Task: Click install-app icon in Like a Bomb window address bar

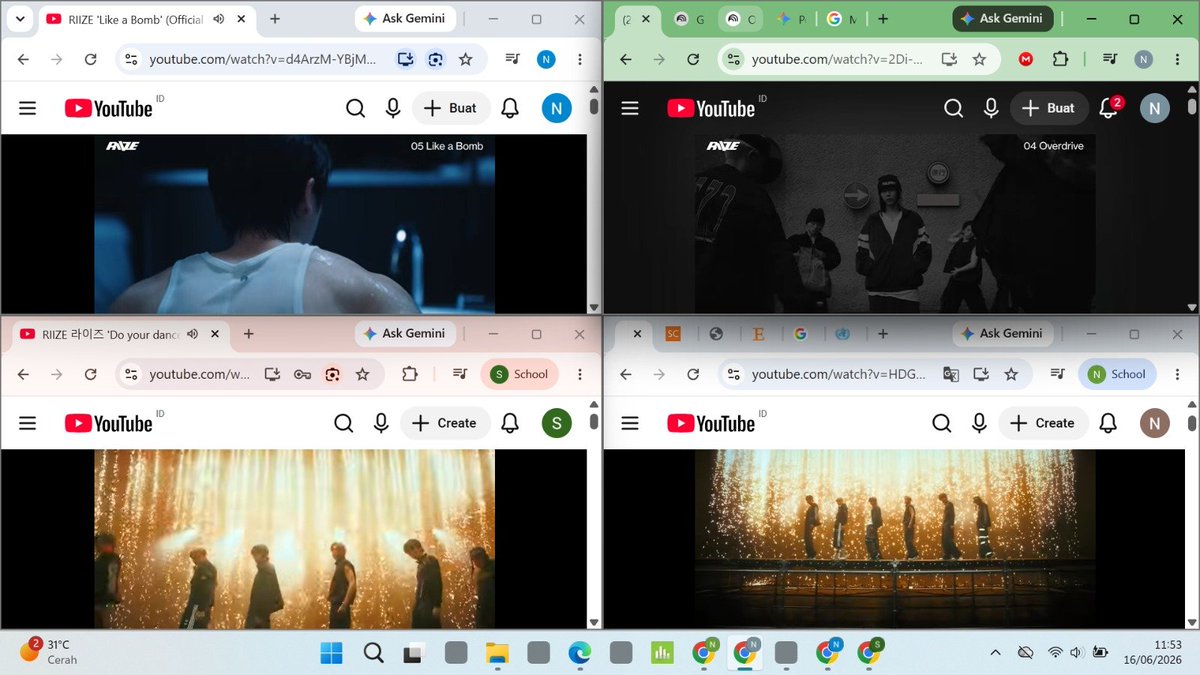Action: pos(405,59)
